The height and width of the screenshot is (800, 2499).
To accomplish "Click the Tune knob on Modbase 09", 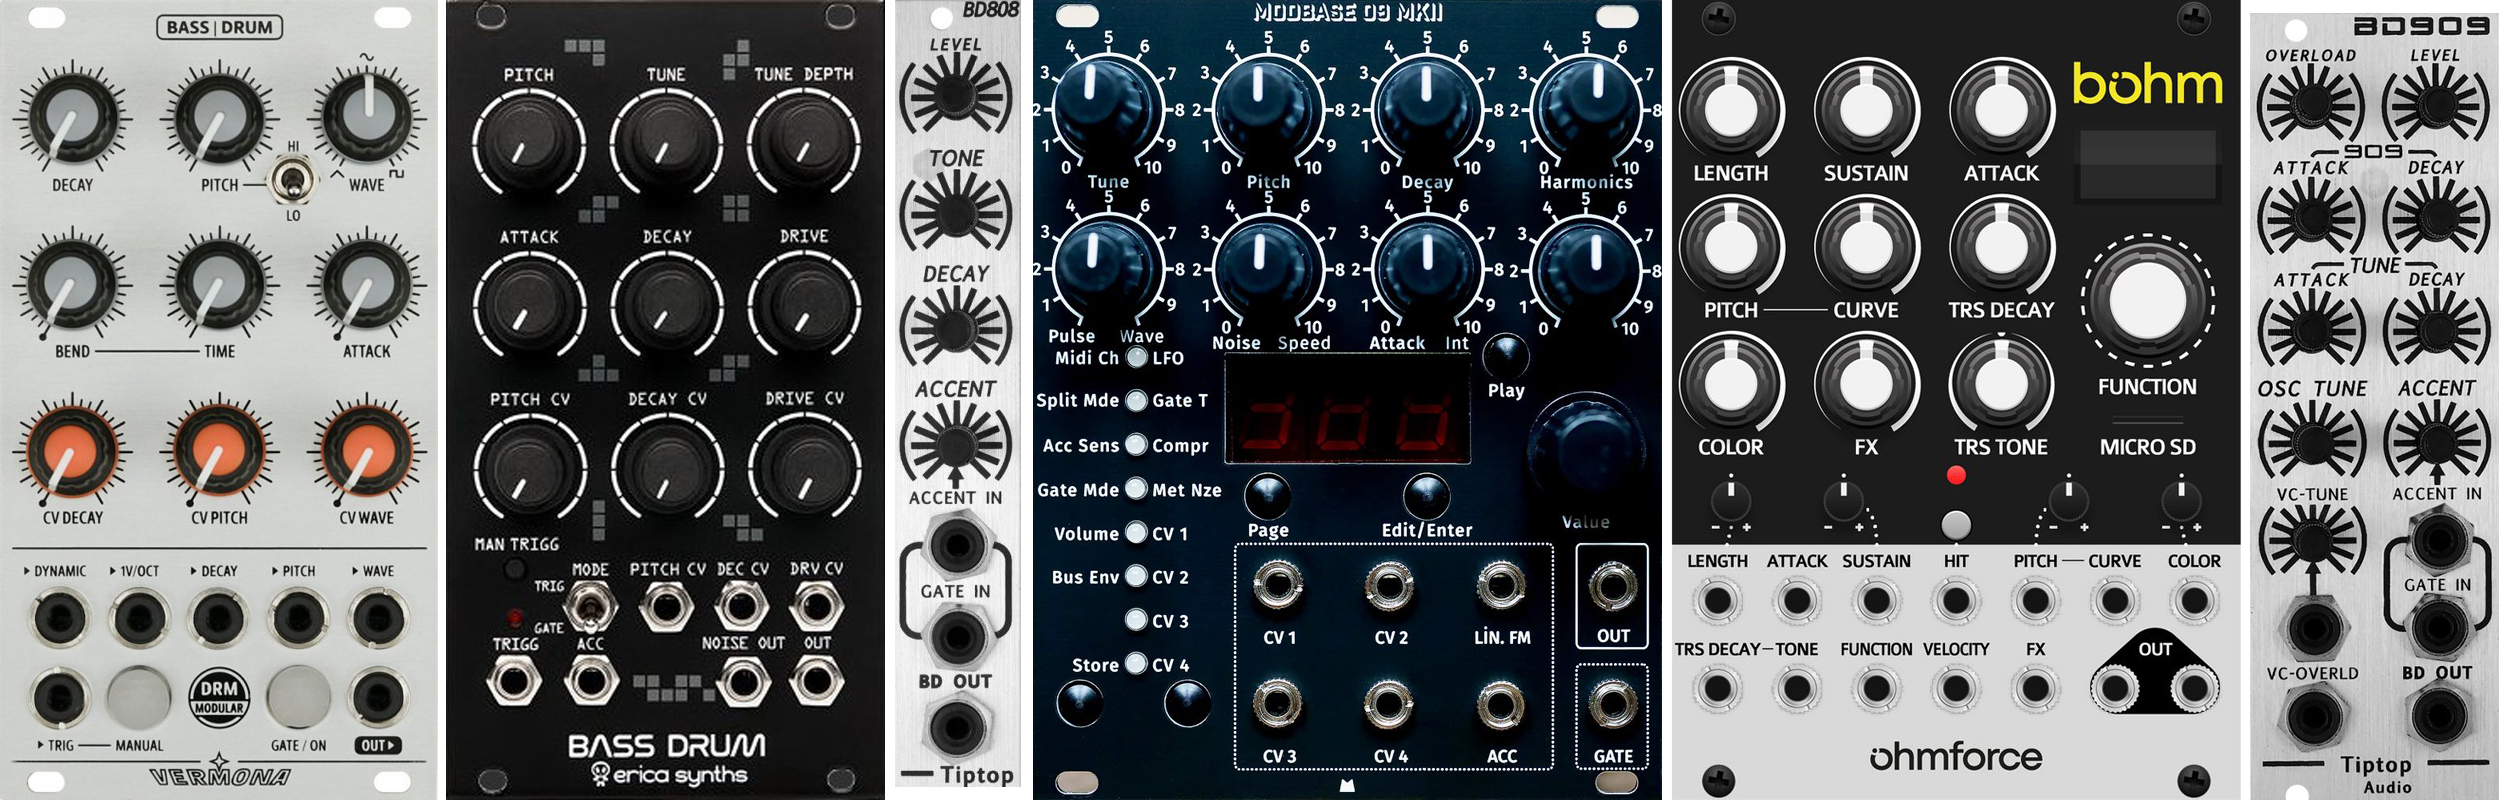I will tap(1107, 109).
